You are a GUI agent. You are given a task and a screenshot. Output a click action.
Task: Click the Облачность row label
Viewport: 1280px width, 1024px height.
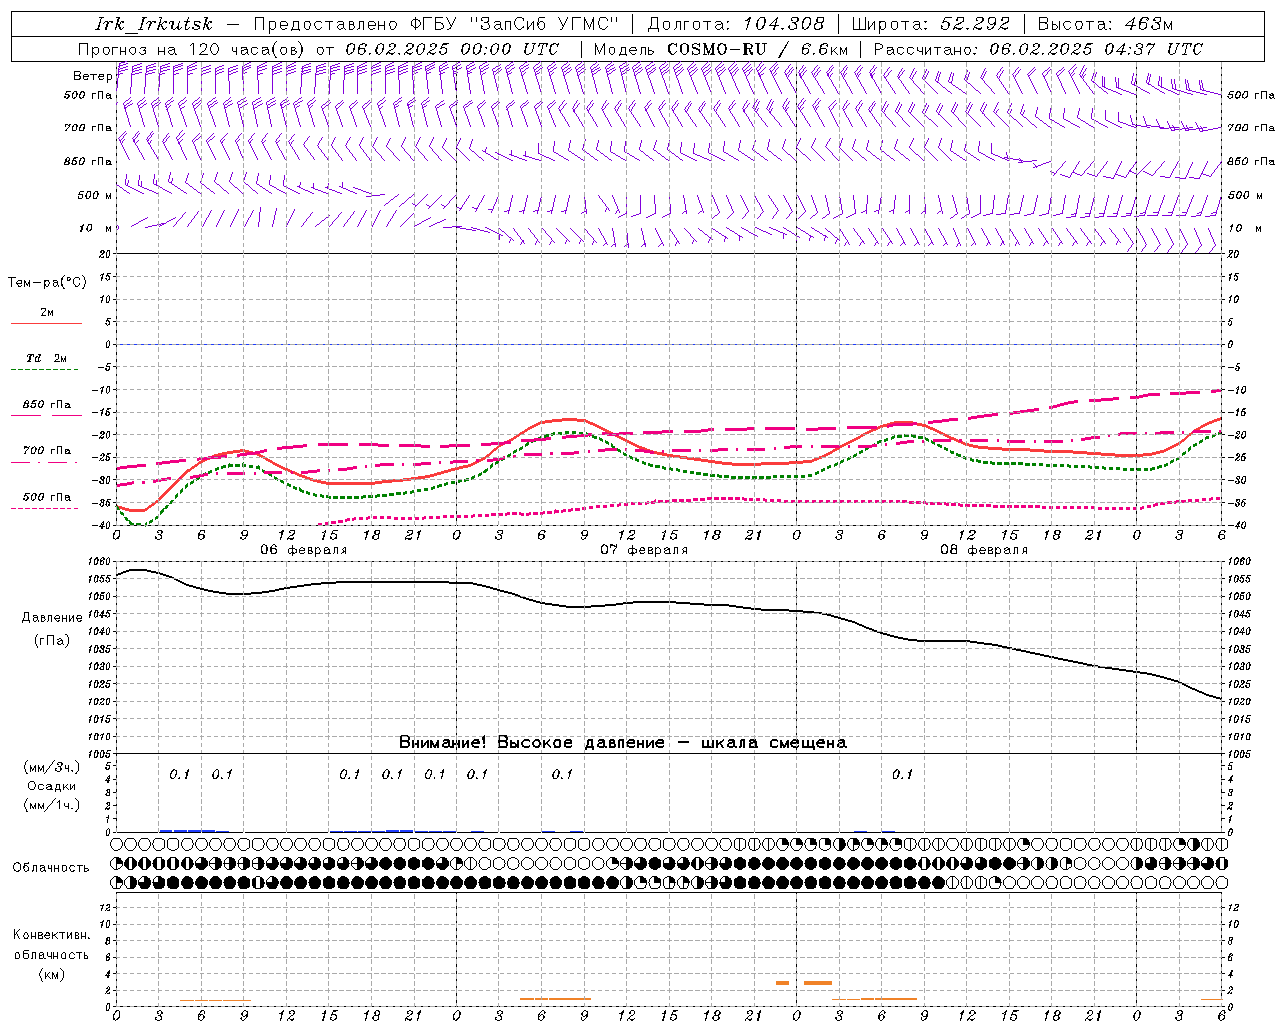tap(51, 868)
